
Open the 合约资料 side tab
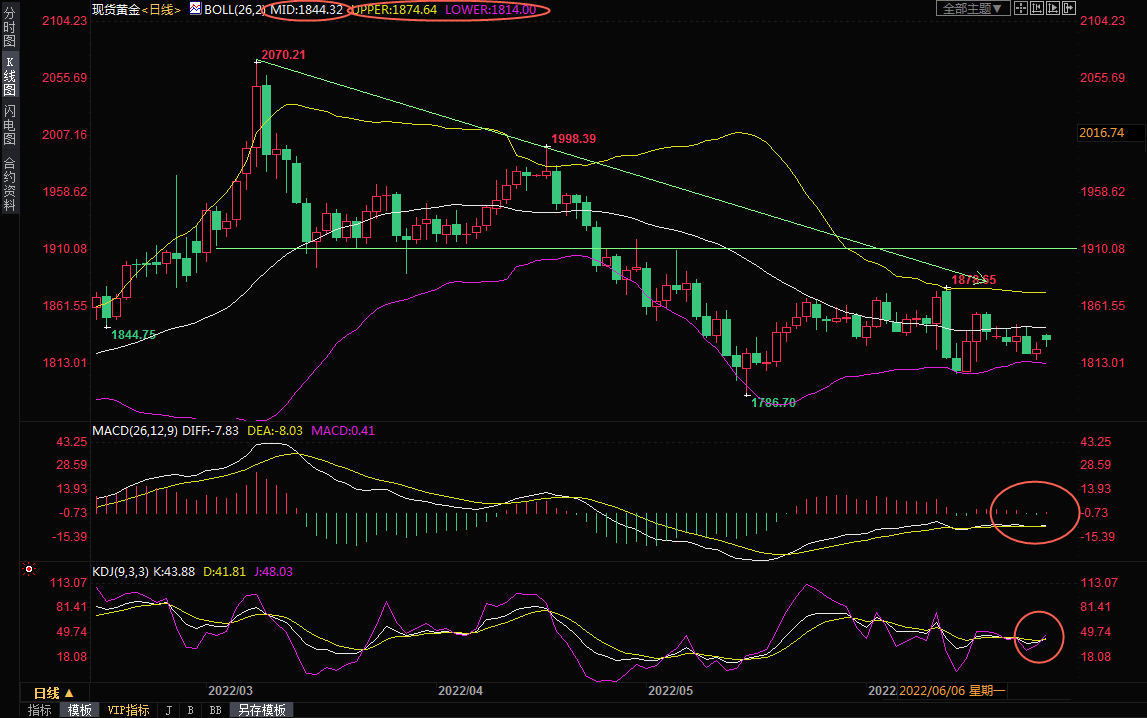pyautogui.click(x=9, y=184)
